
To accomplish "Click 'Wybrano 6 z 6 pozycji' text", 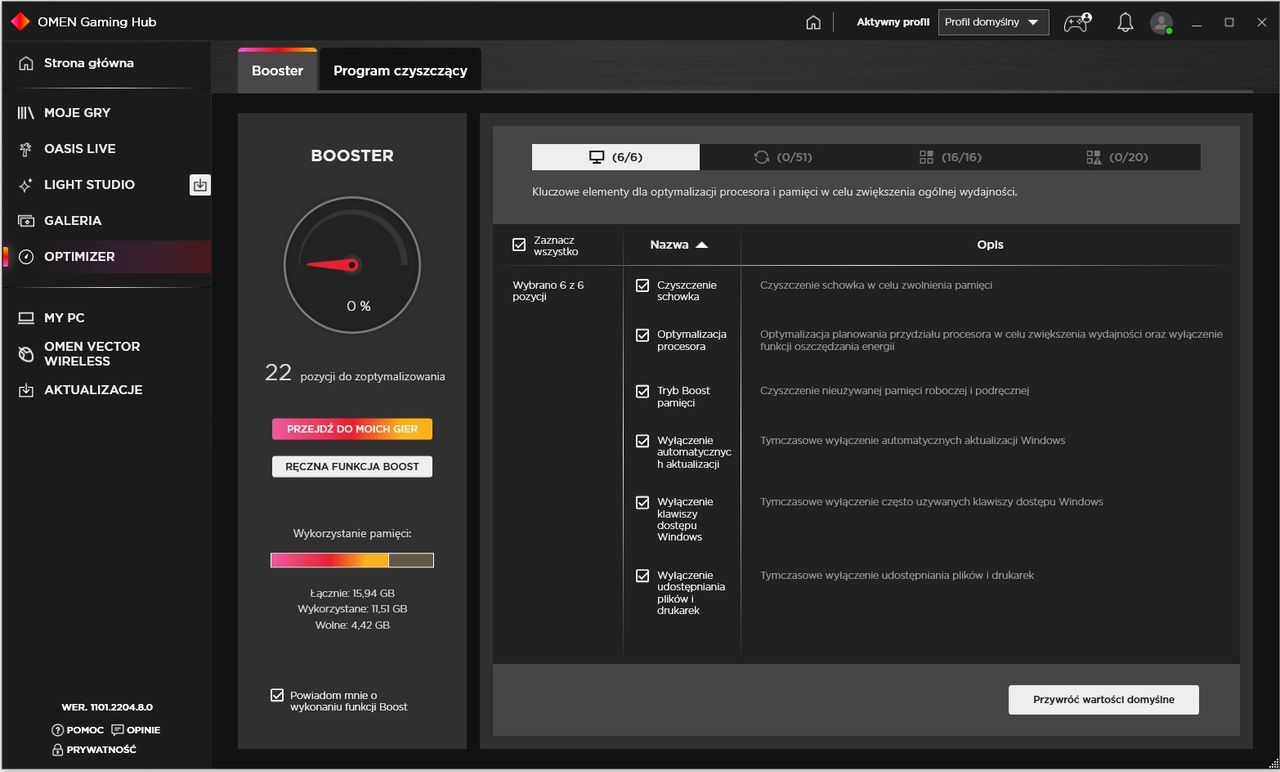I will click(x=548, y=291).
